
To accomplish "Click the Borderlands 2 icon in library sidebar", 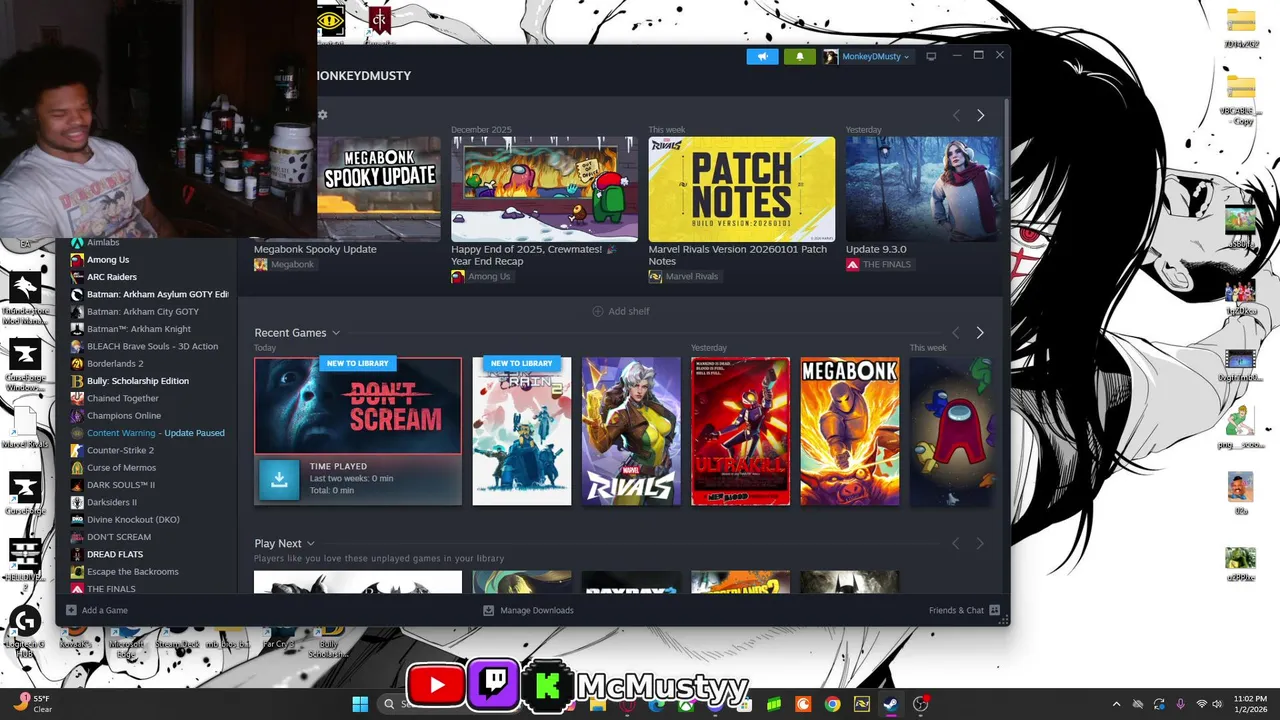I will click(x=77, y=364).
